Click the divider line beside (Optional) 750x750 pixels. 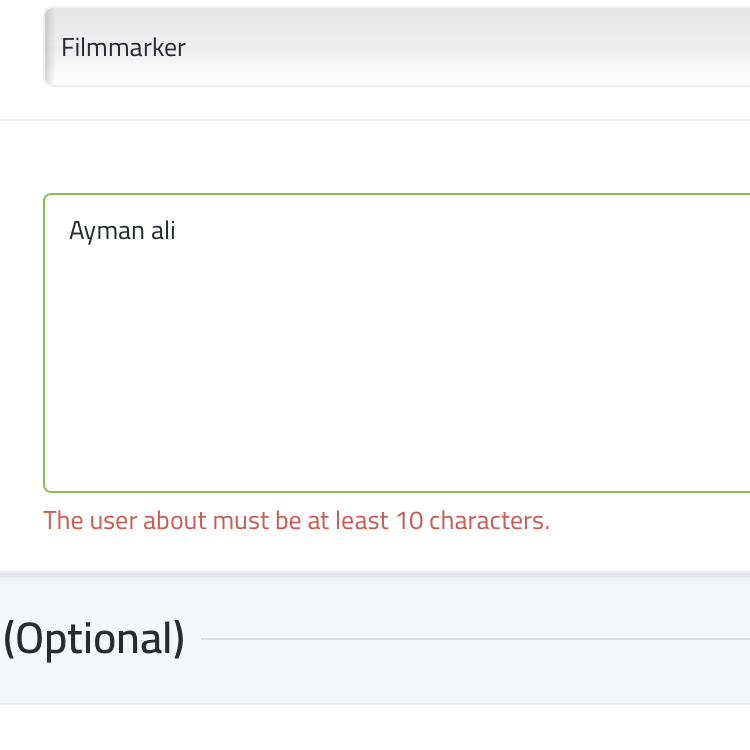point(475,638)
